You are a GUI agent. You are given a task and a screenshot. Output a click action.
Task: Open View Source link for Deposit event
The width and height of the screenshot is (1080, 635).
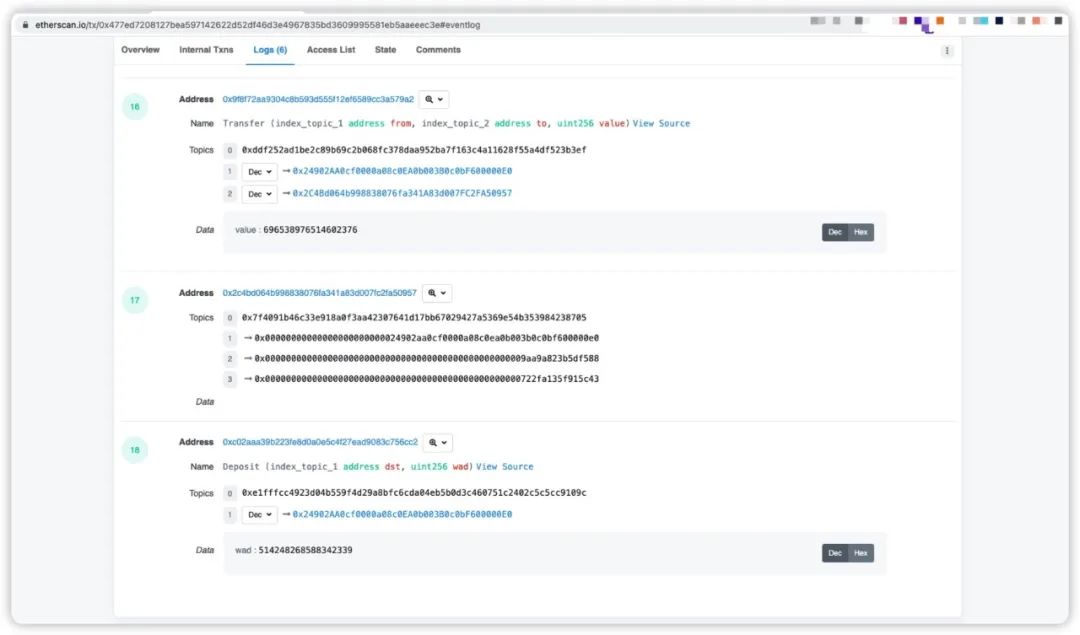(x=504, y=466)
